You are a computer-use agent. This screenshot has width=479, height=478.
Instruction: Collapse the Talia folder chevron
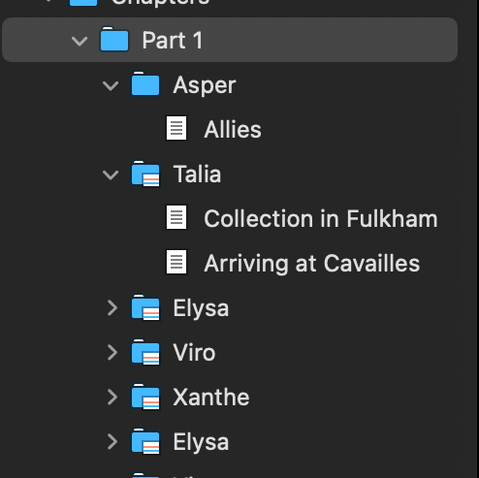click(110, 175)
